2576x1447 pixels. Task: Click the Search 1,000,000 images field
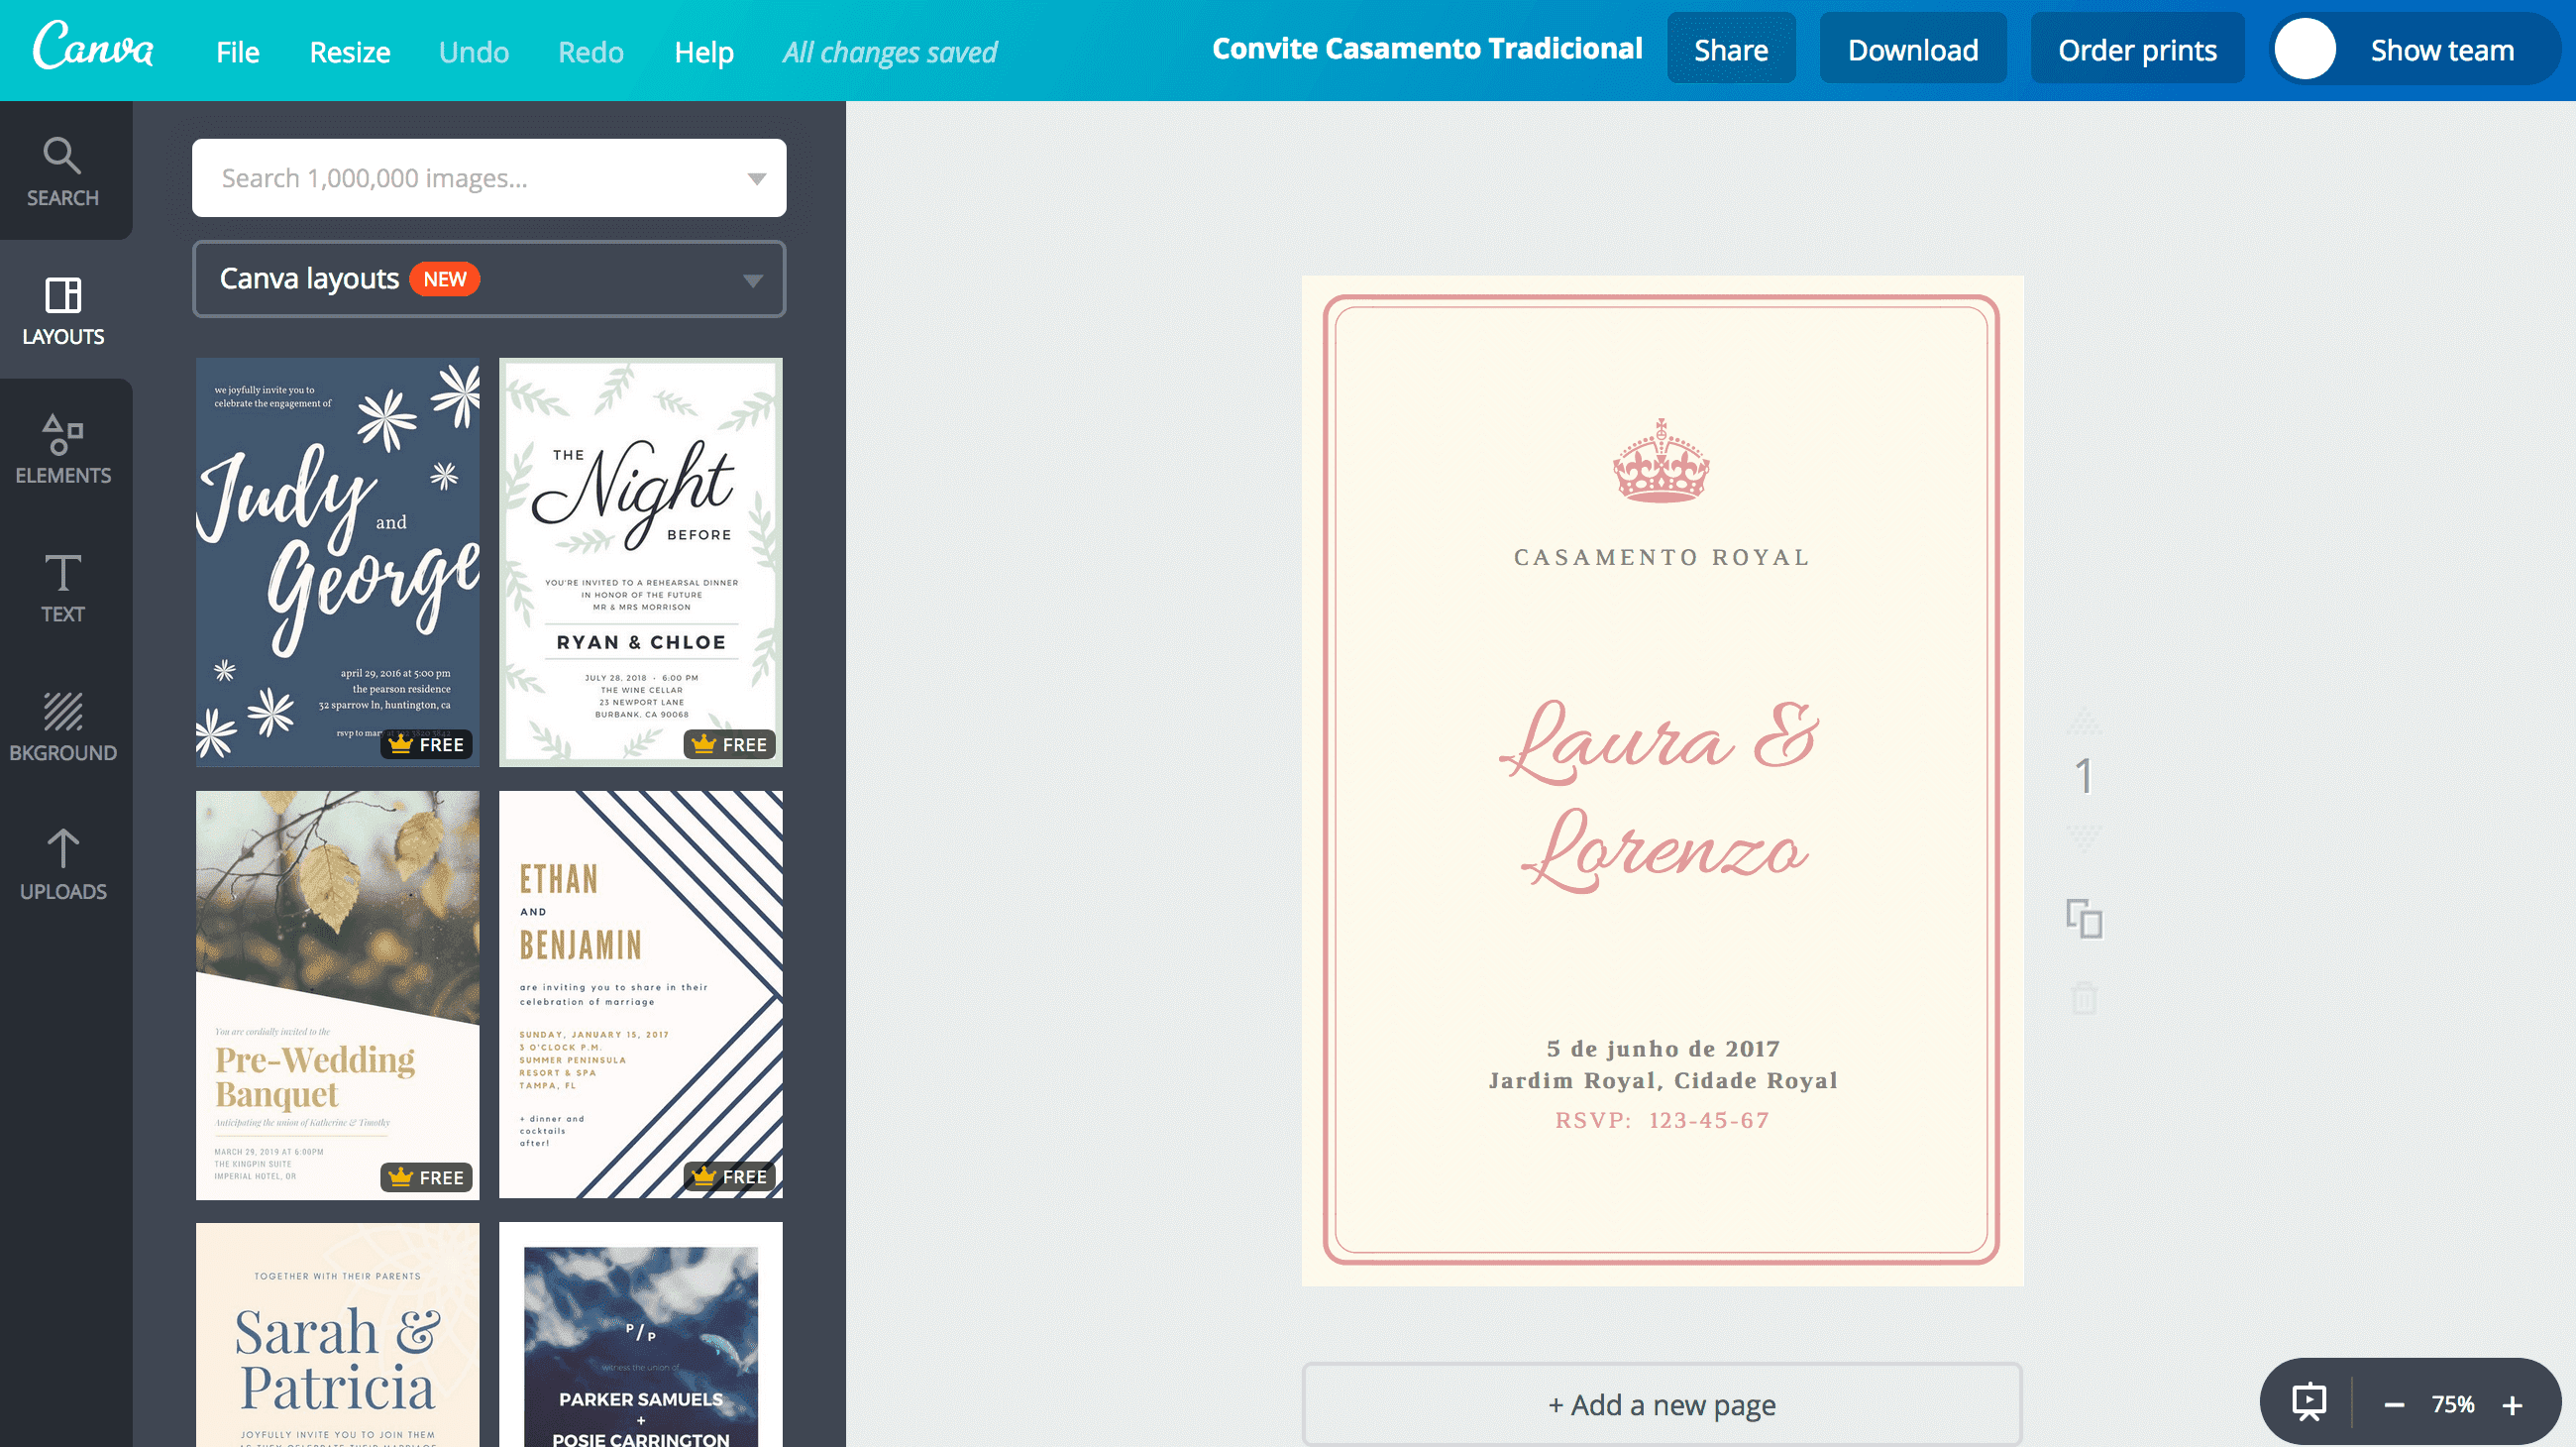489,178
